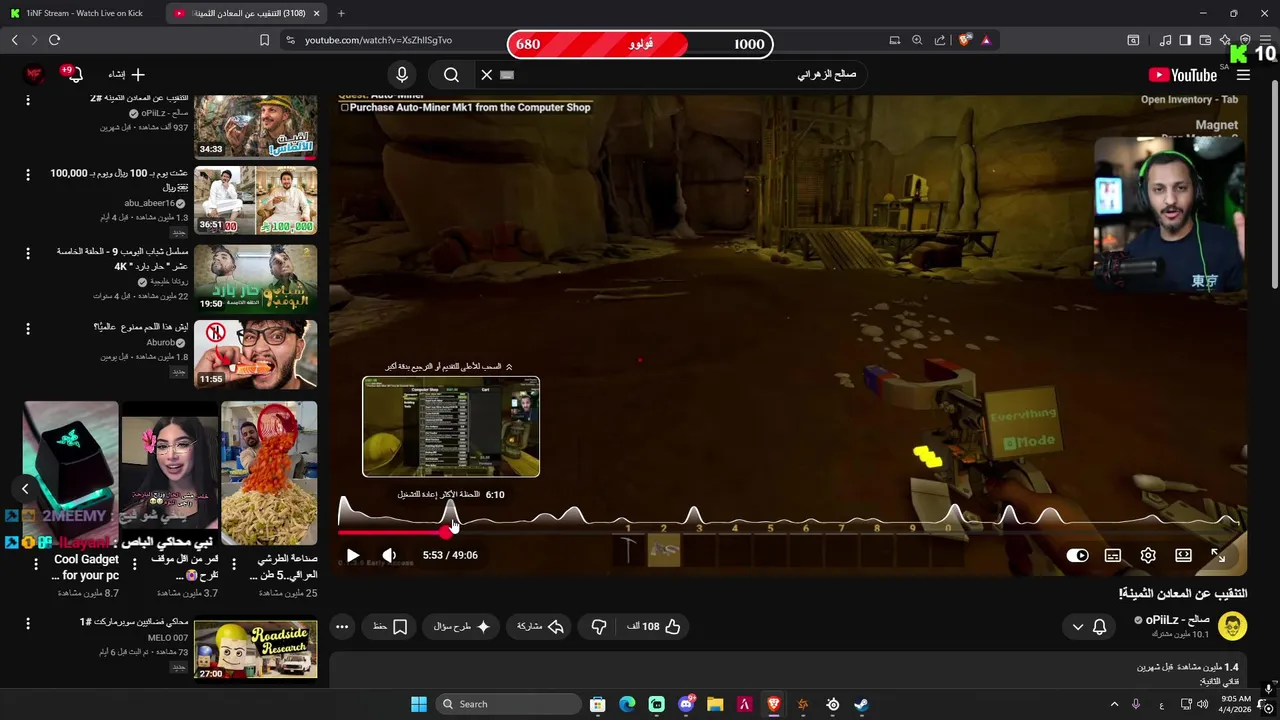Viewport: 1280px width, 720px height.
Task: Open a new browser tab
Action: 341,13
